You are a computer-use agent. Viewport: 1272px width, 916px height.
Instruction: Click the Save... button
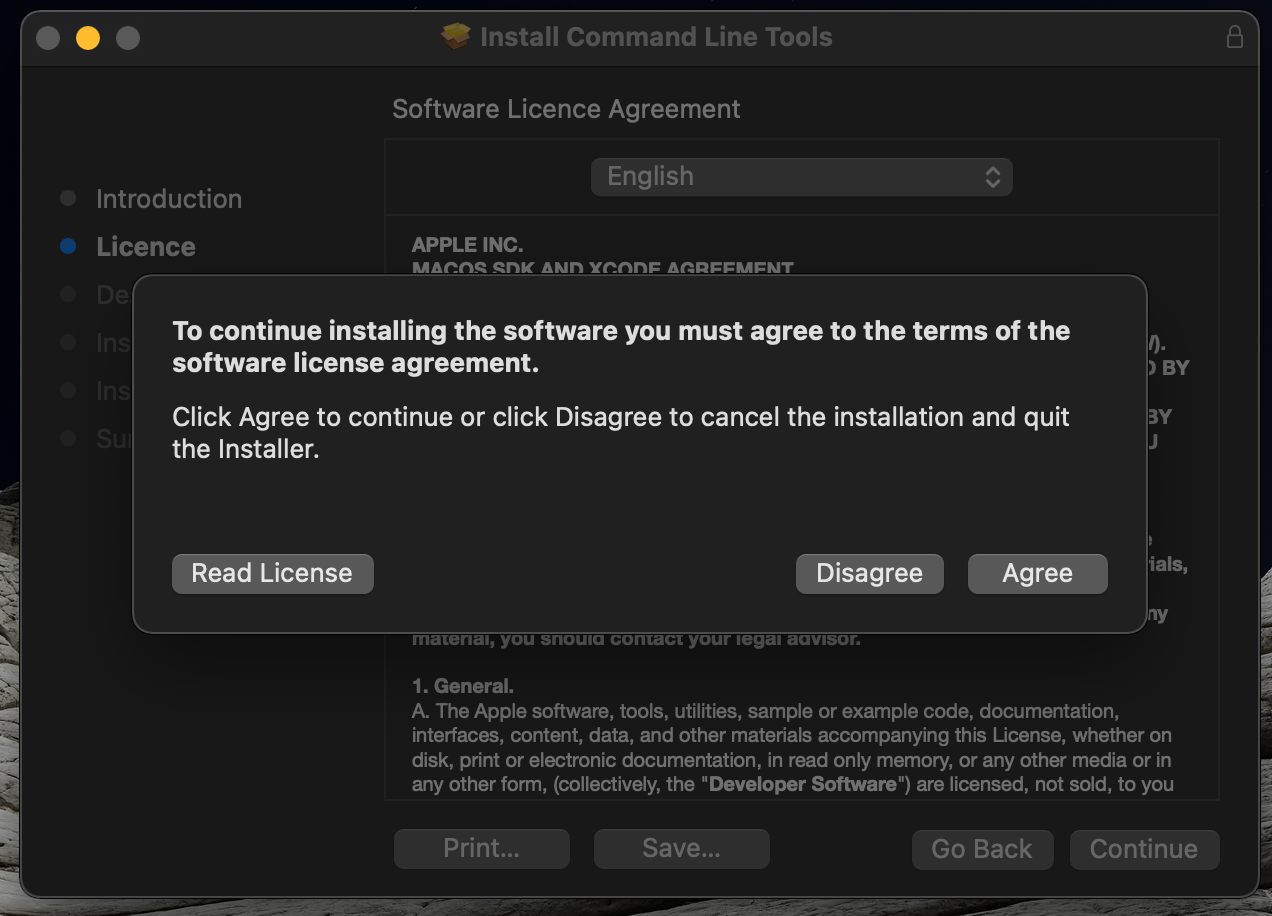(682, 849)
